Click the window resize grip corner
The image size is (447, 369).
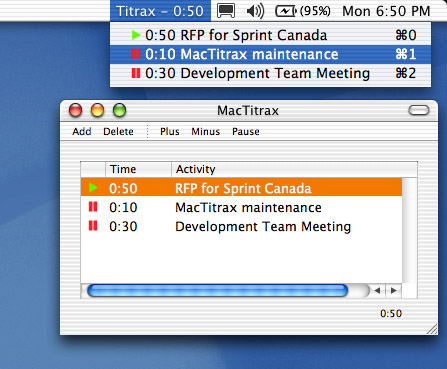pyautogui.click(x=432, y=329)
